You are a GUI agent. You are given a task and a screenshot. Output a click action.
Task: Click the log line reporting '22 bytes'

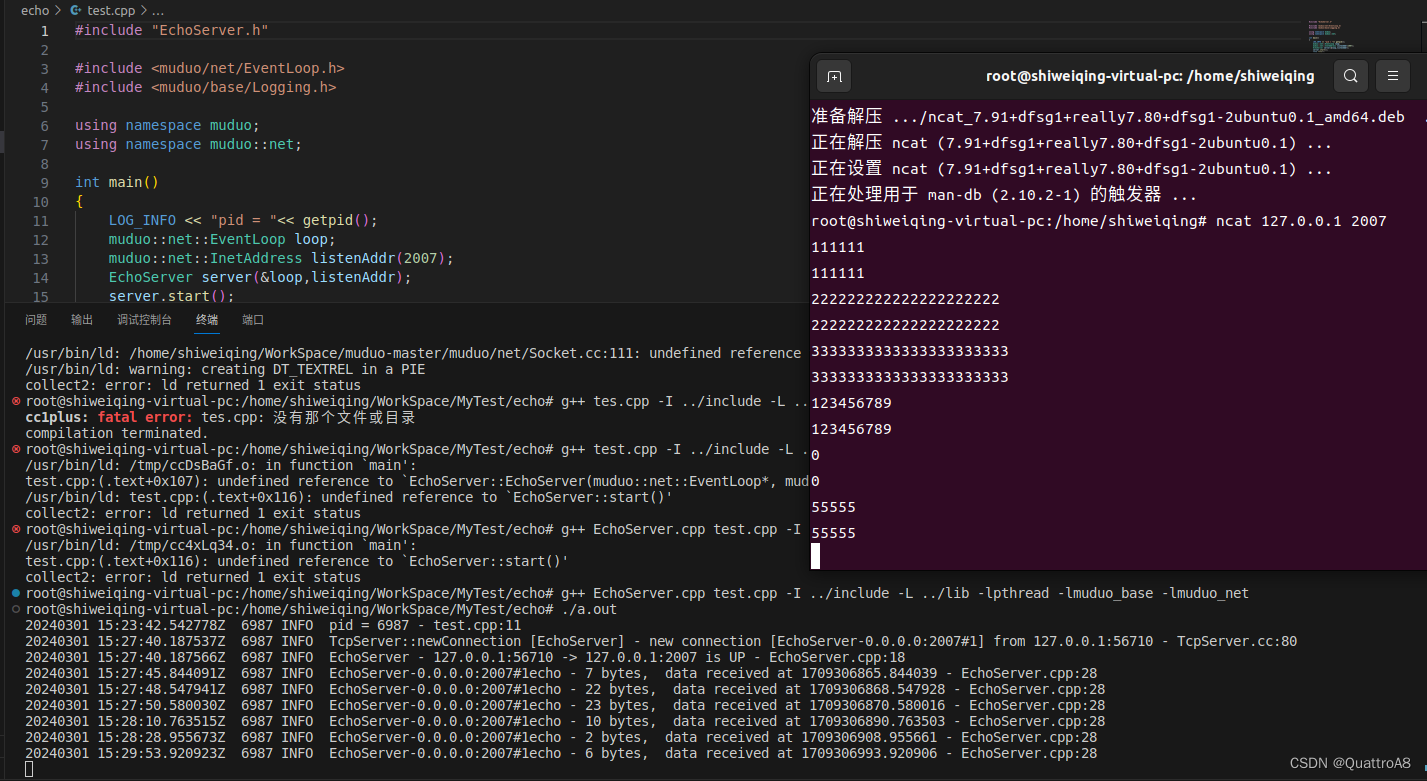pos(565,689)
